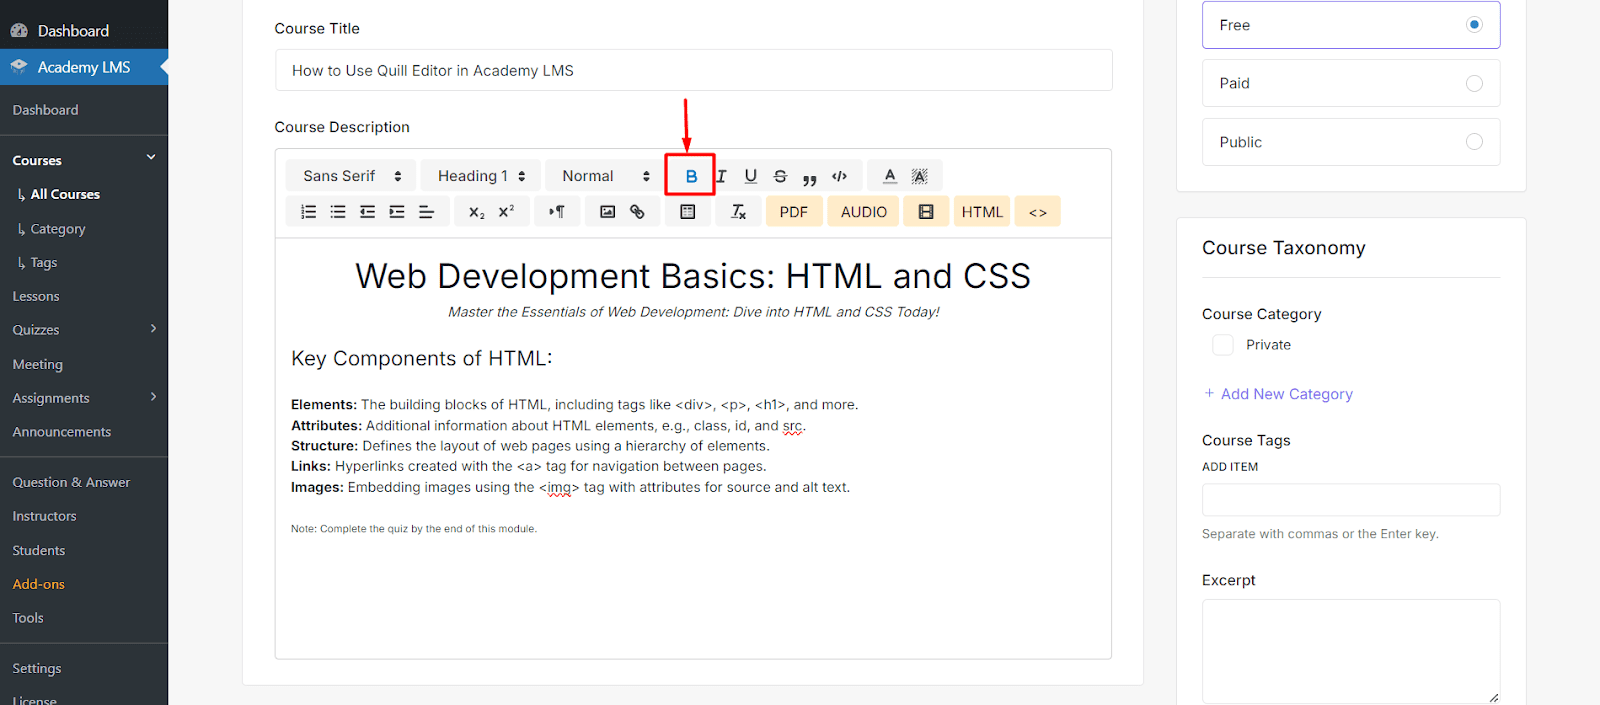Apply underline formatting
Screen dimensions: 1600x705
750,176
